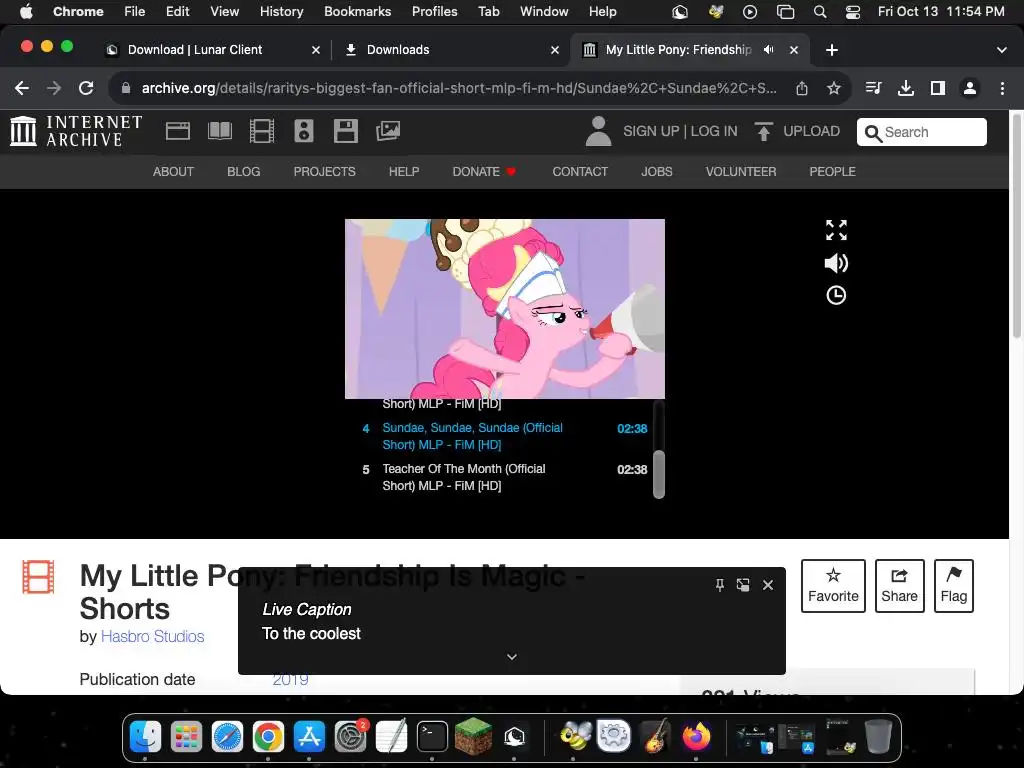This screenshot has height=768, width=1024.
Task: Open the PROJECTS link
Action: click(x=325, y=172)
